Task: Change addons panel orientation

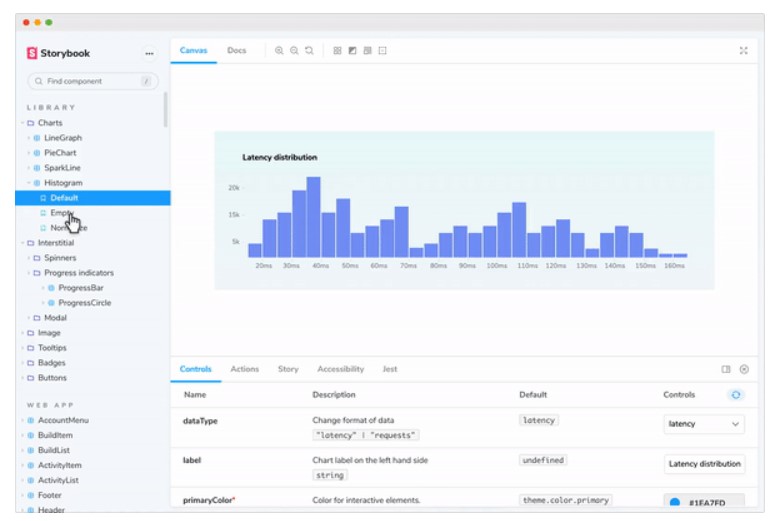Action: pyautogui.click(x=726, y=369)
